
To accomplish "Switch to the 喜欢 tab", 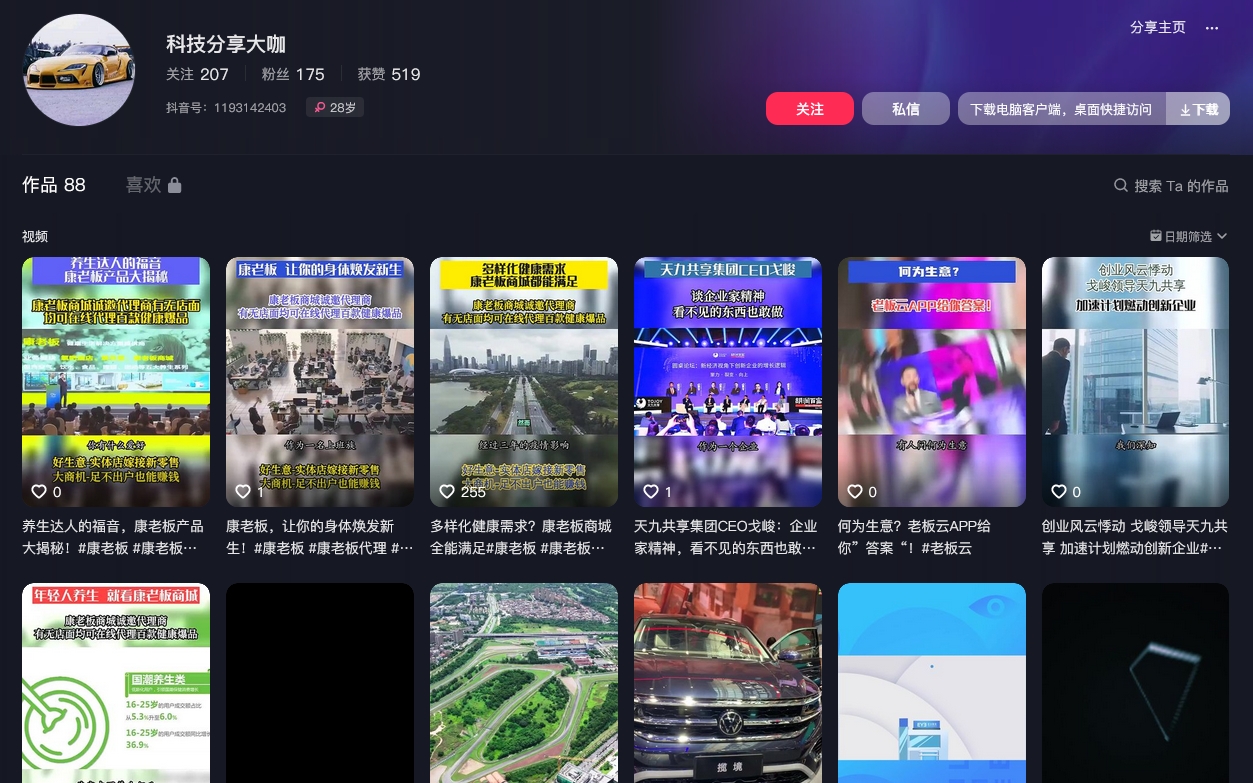I will [153, 185].
